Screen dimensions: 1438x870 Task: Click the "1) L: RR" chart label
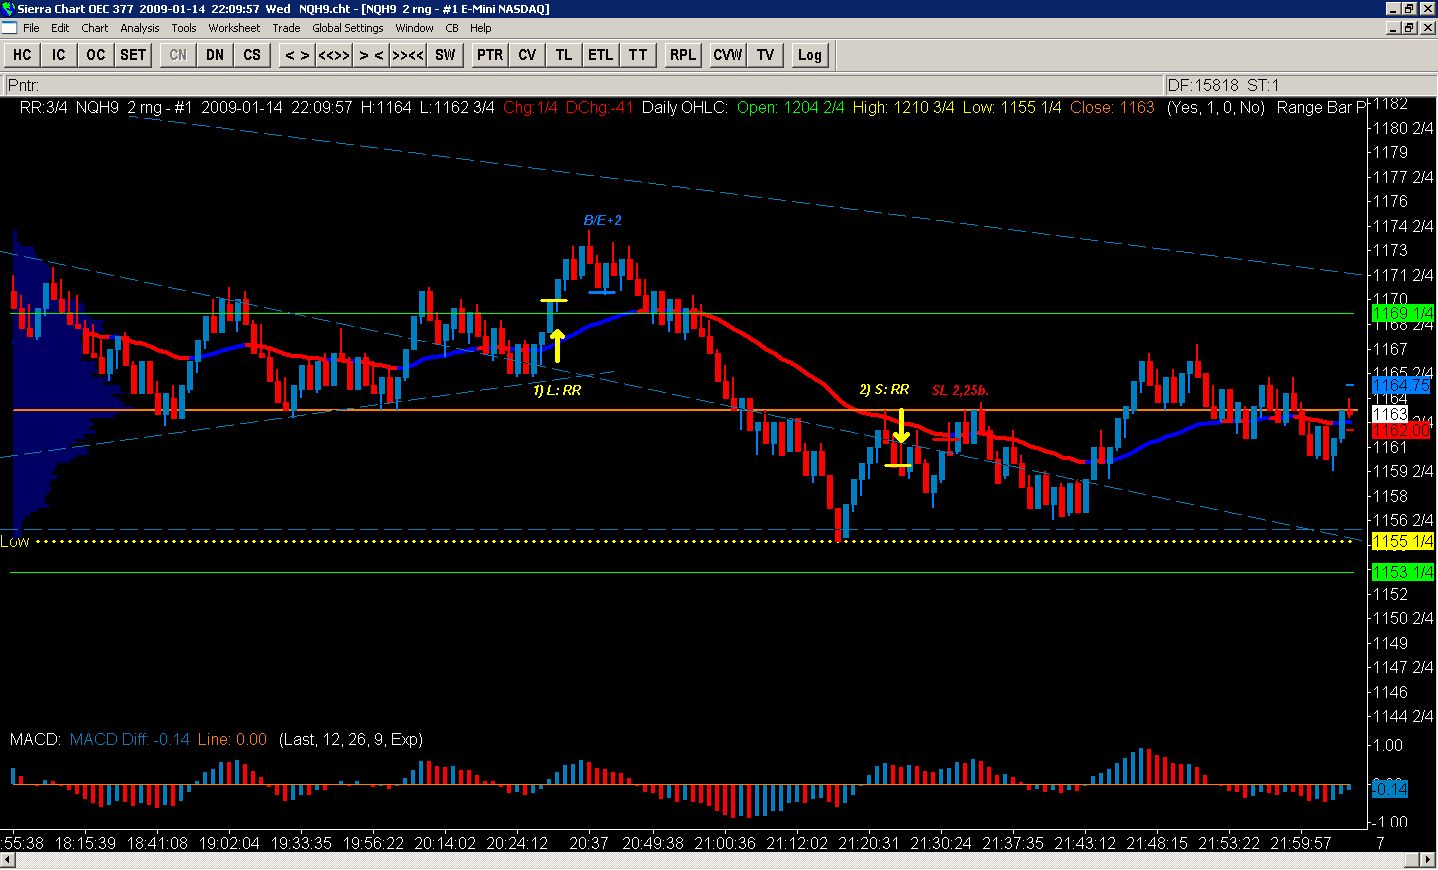(x=557, y=390)
